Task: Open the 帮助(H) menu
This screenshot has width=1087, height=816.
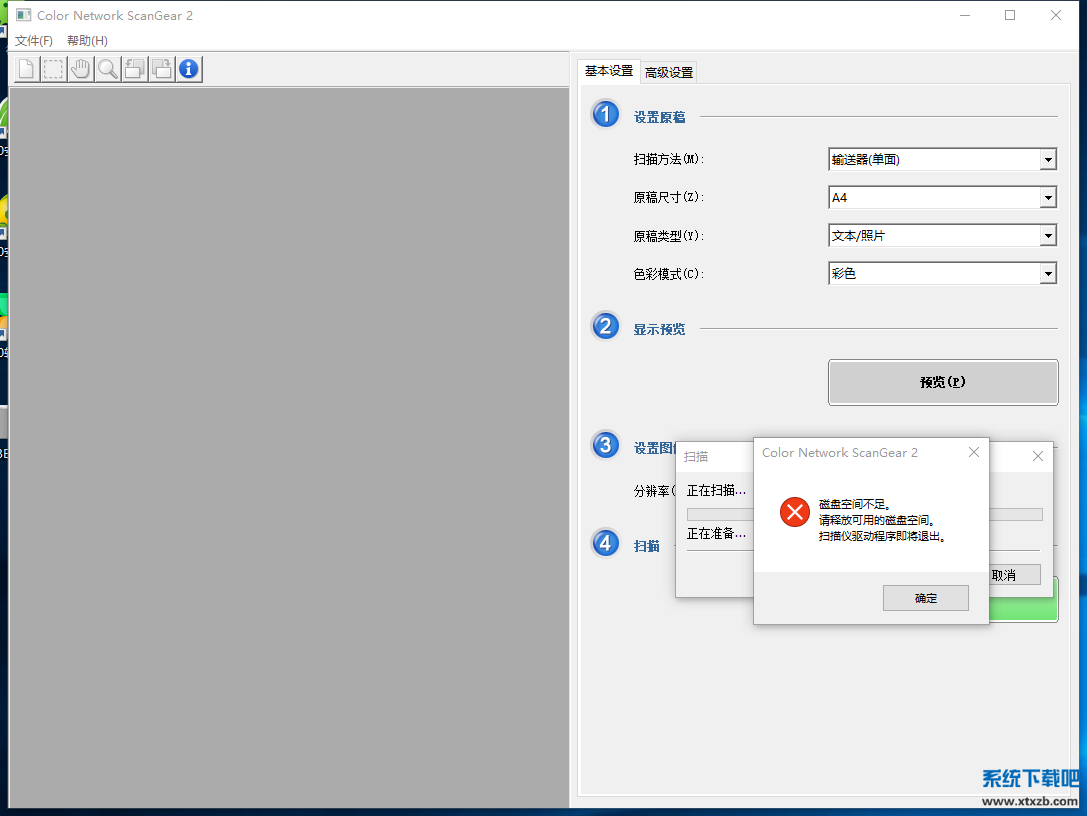Action: tap(87, 41)
